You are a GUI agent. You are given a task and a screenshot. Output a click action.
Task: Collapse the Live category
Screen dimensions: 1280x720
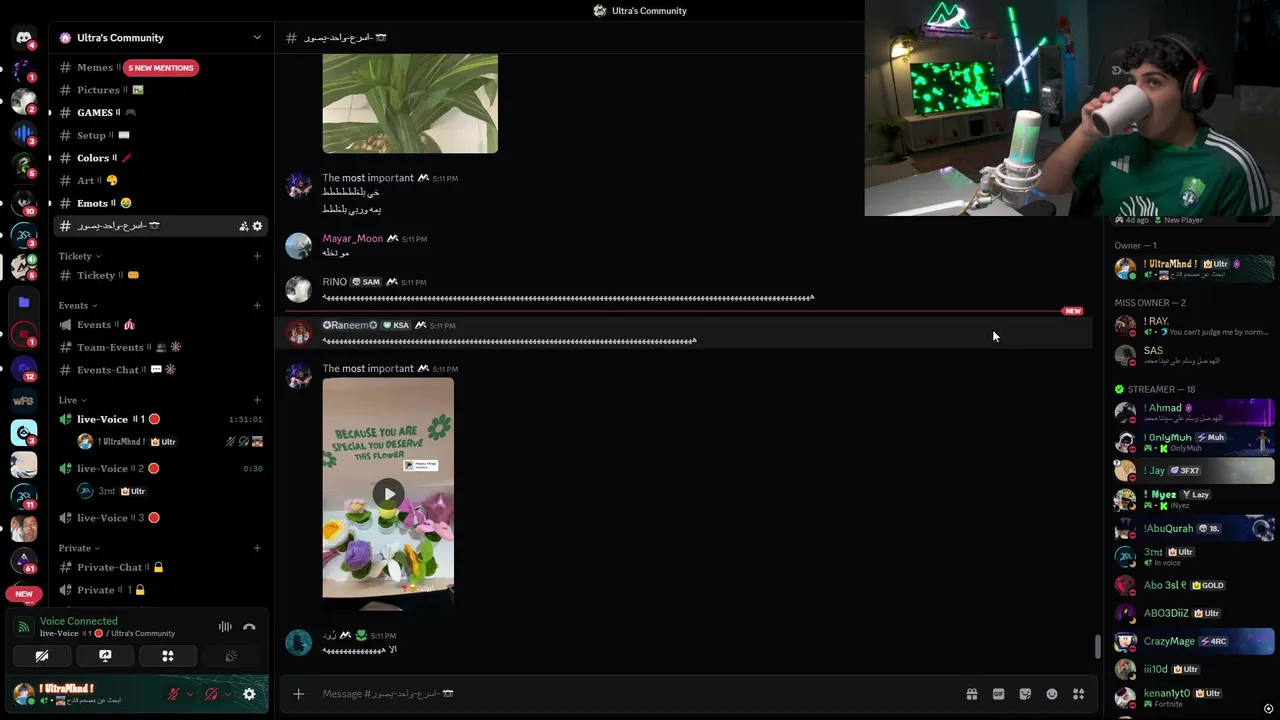[72, 400]
